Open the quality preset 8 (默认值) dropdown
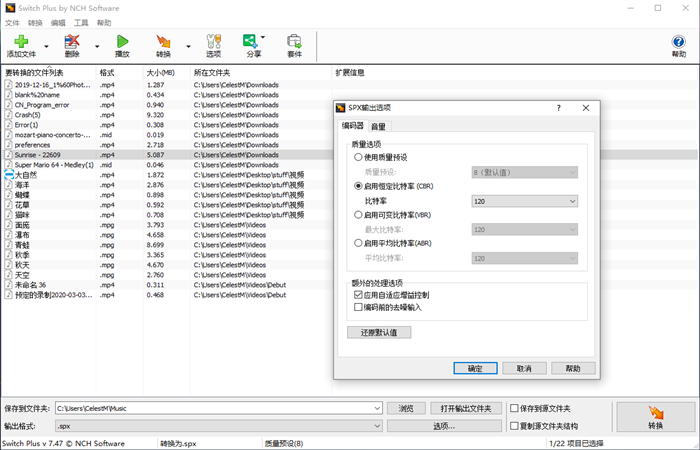 525,172
